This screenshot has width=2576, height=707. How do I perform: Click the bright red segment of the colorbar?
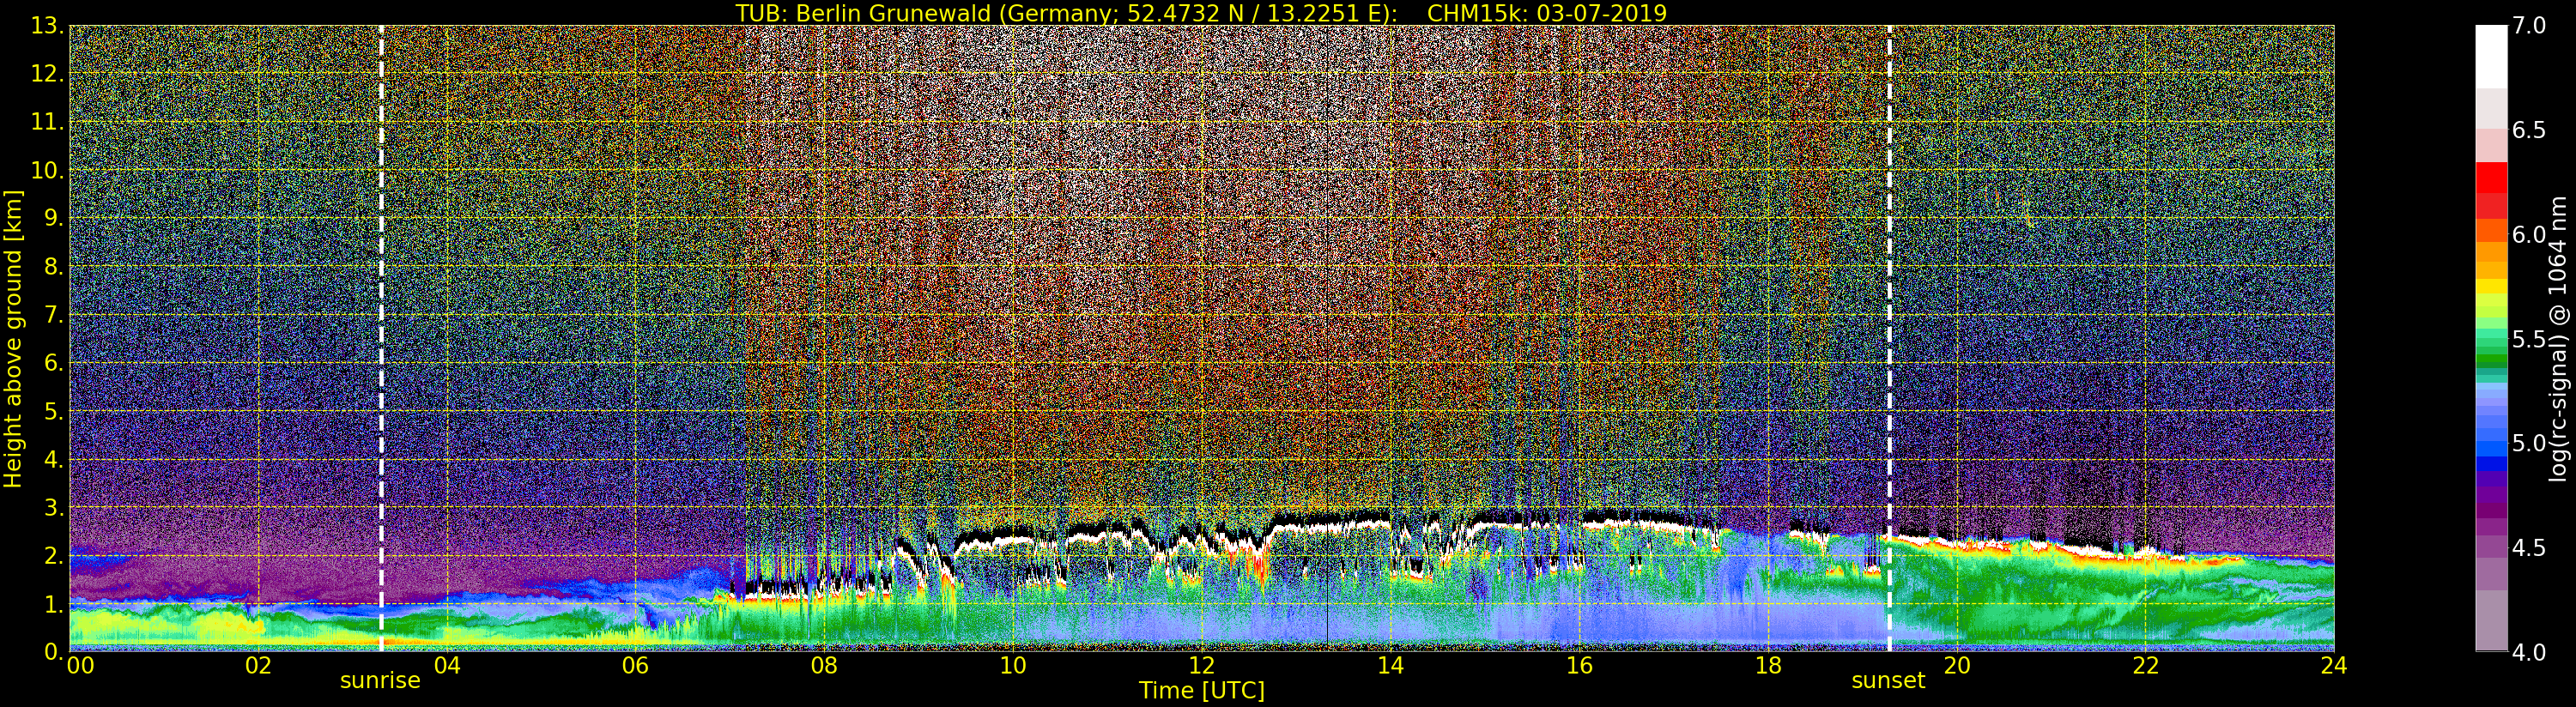coord(2491,177)
